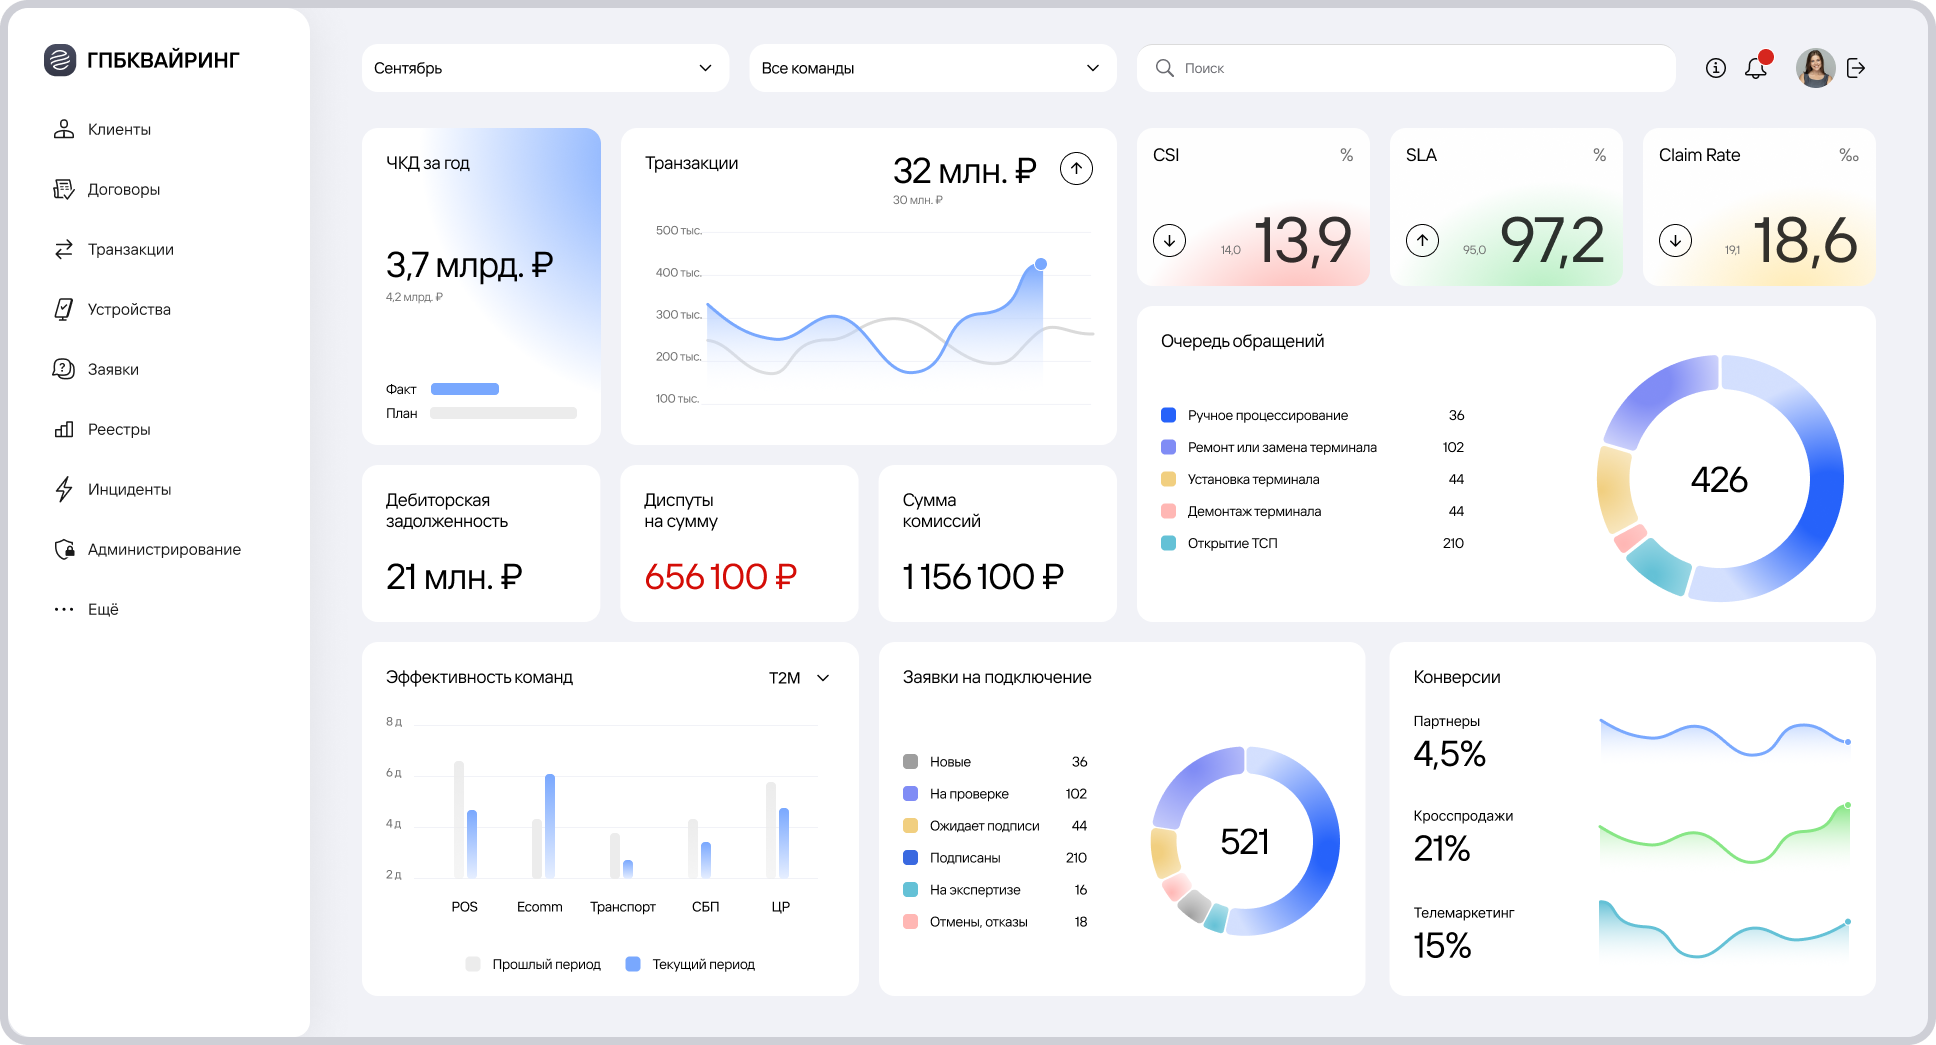
Task: Click the up arrow icon in SLA card
Action: coord(1422,240)
